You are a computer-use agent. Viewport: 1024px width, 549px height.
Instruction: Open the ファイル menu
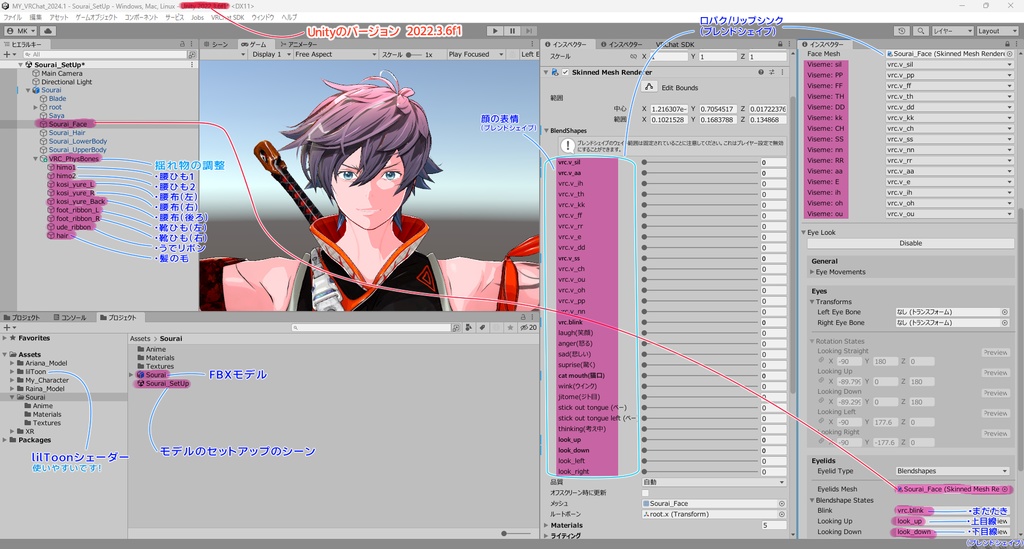[x=12, y=18]
